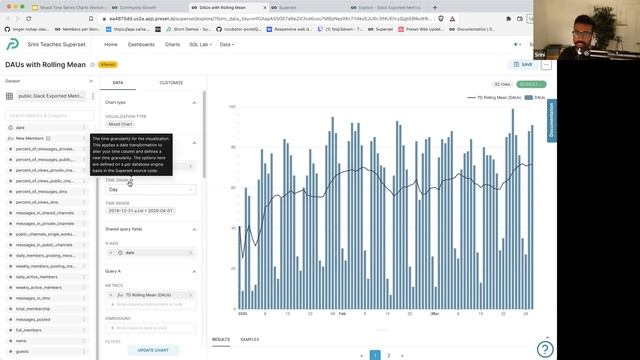Remove the date x-axis field
Viewport: 640px width, 360px height.
[x=111, y=253]
